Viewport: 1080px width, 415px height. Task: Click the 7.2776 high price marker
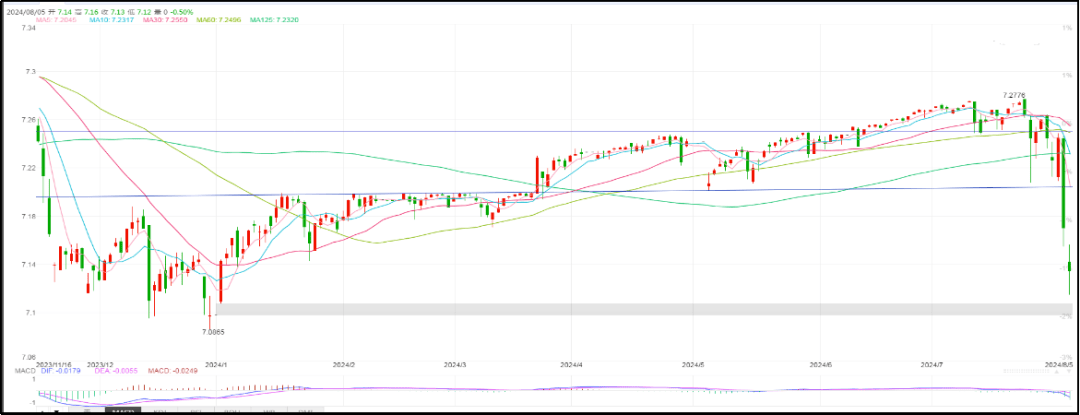[1014, 95]
